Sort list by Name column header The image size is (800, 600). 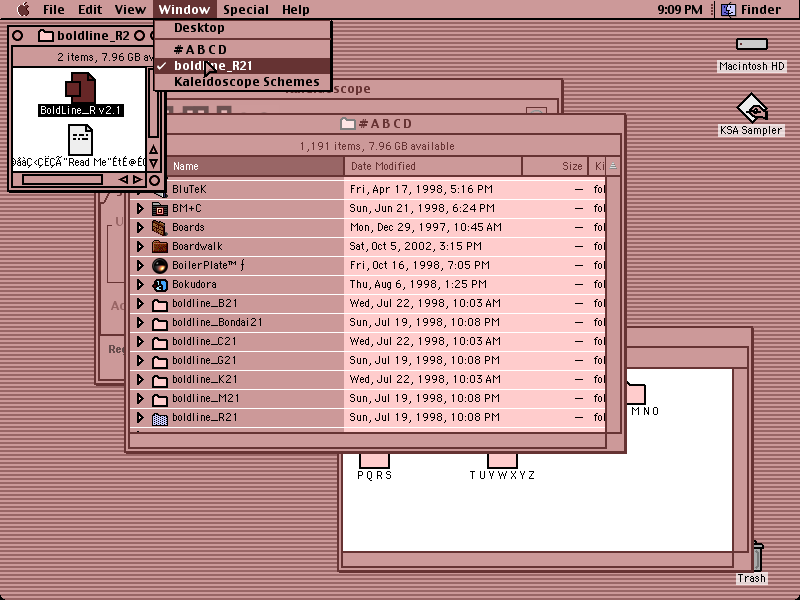tap(255, 166)
